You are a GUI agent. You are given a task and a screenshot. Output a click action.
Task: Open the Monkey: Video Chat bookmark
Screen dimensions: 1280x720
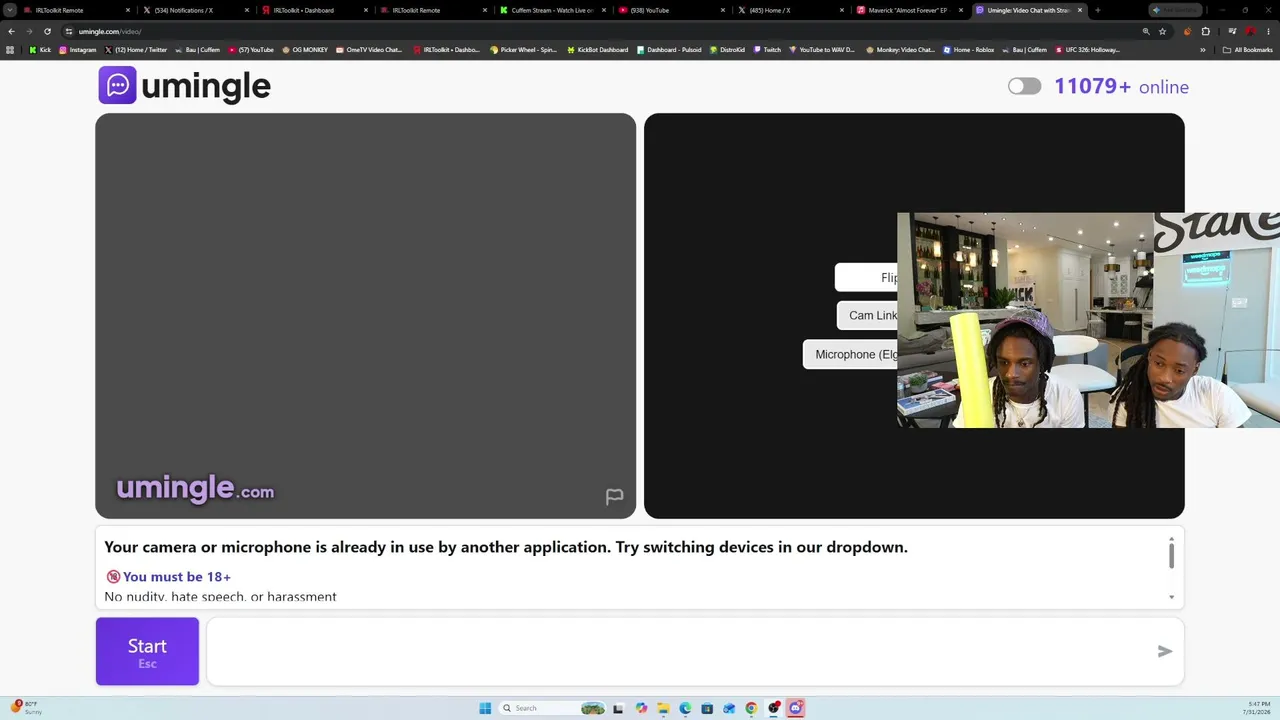(900, 50)
